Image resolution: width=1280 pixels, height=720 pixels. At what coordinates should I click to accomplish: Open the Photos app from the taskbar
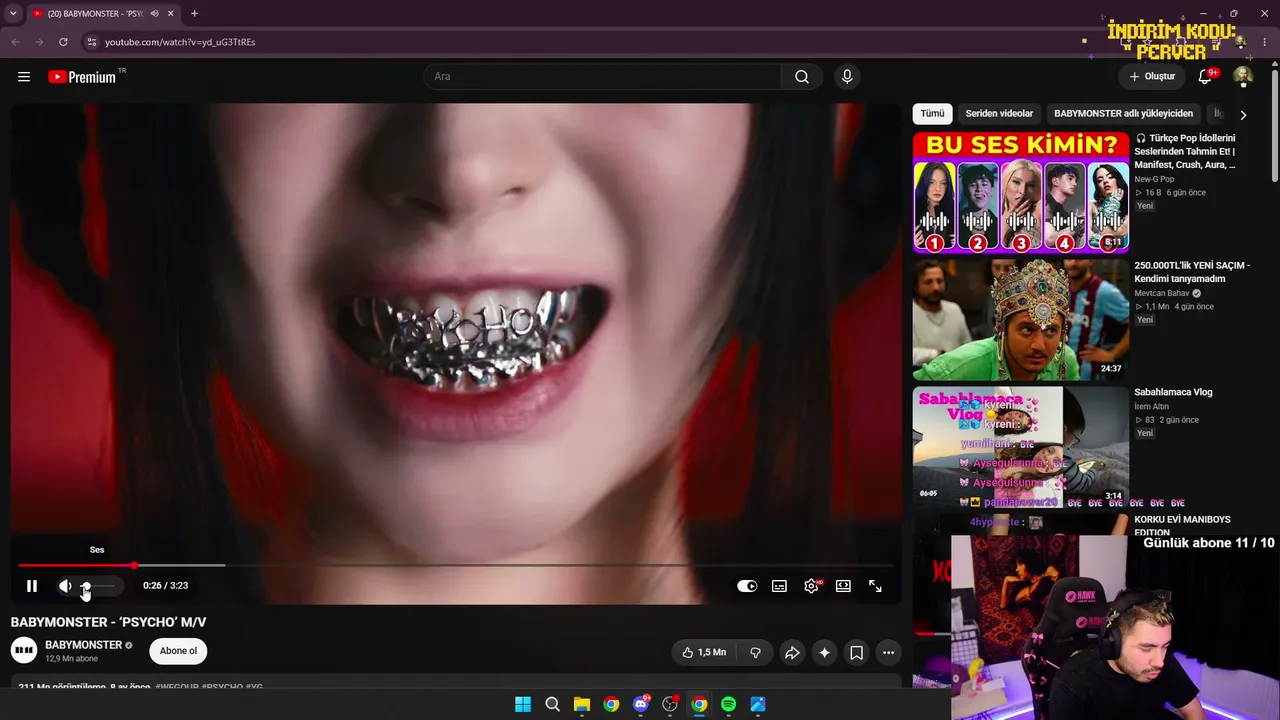coord(758,705)
